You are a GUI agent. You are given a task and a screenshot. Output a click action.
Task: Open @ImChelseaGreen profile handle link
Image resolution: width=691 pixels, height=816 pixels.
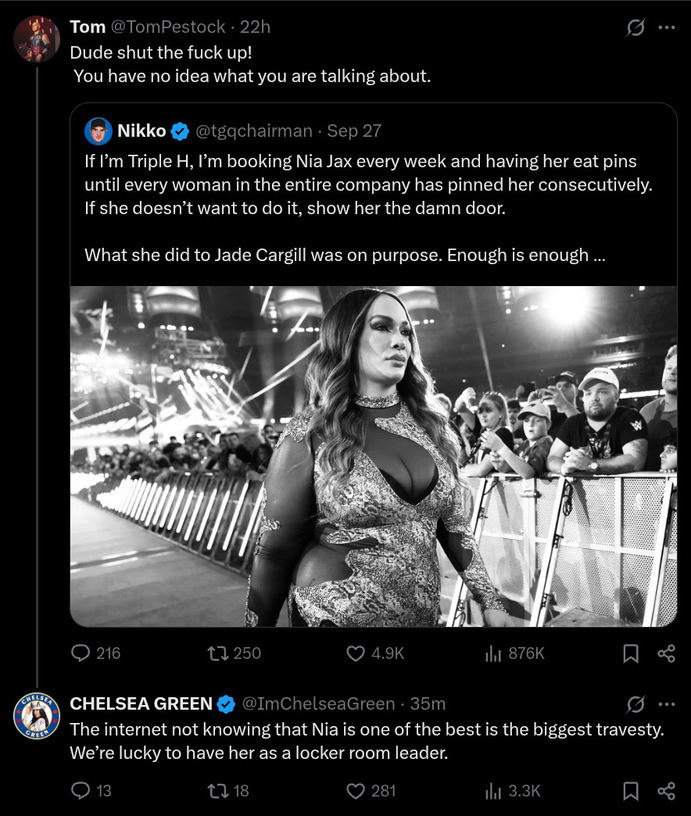(x=319, y=703)
